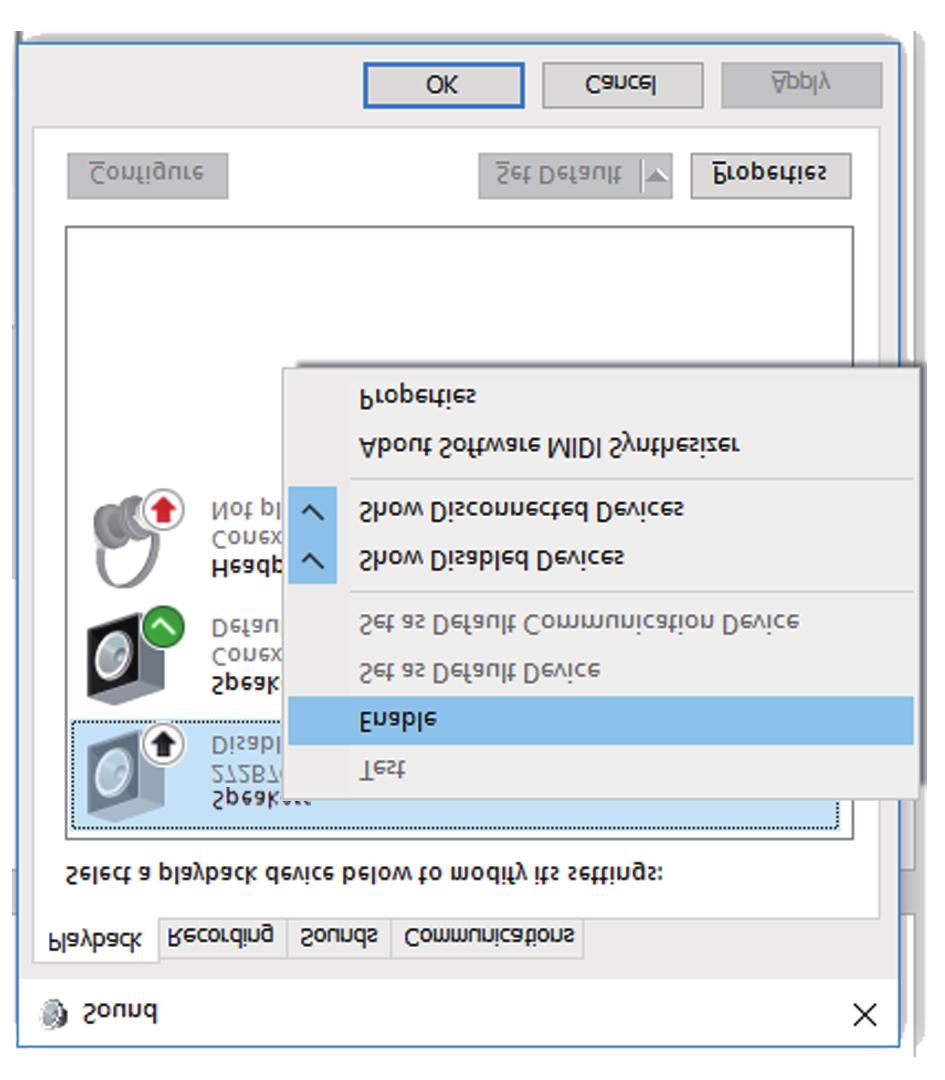Switch to the Communications tab
The height and width of the screenshot is (1080, 945).
pos(488,937)
